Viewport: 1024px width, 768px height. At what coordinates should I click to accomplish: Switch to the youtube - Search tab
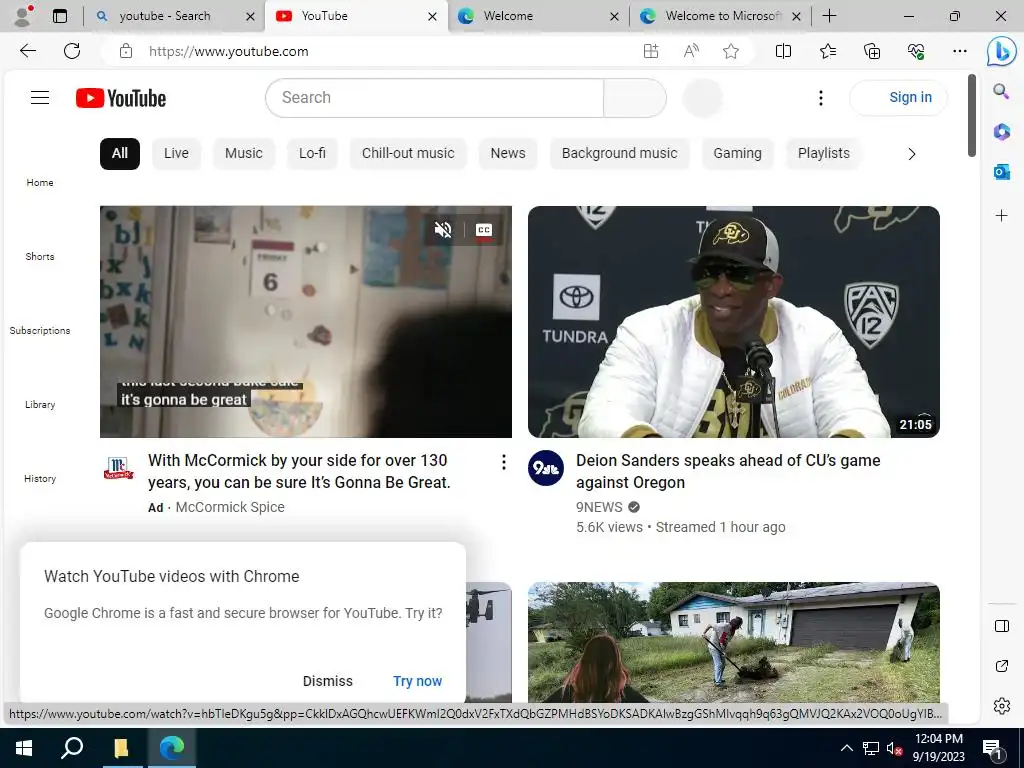pos(165,16)
